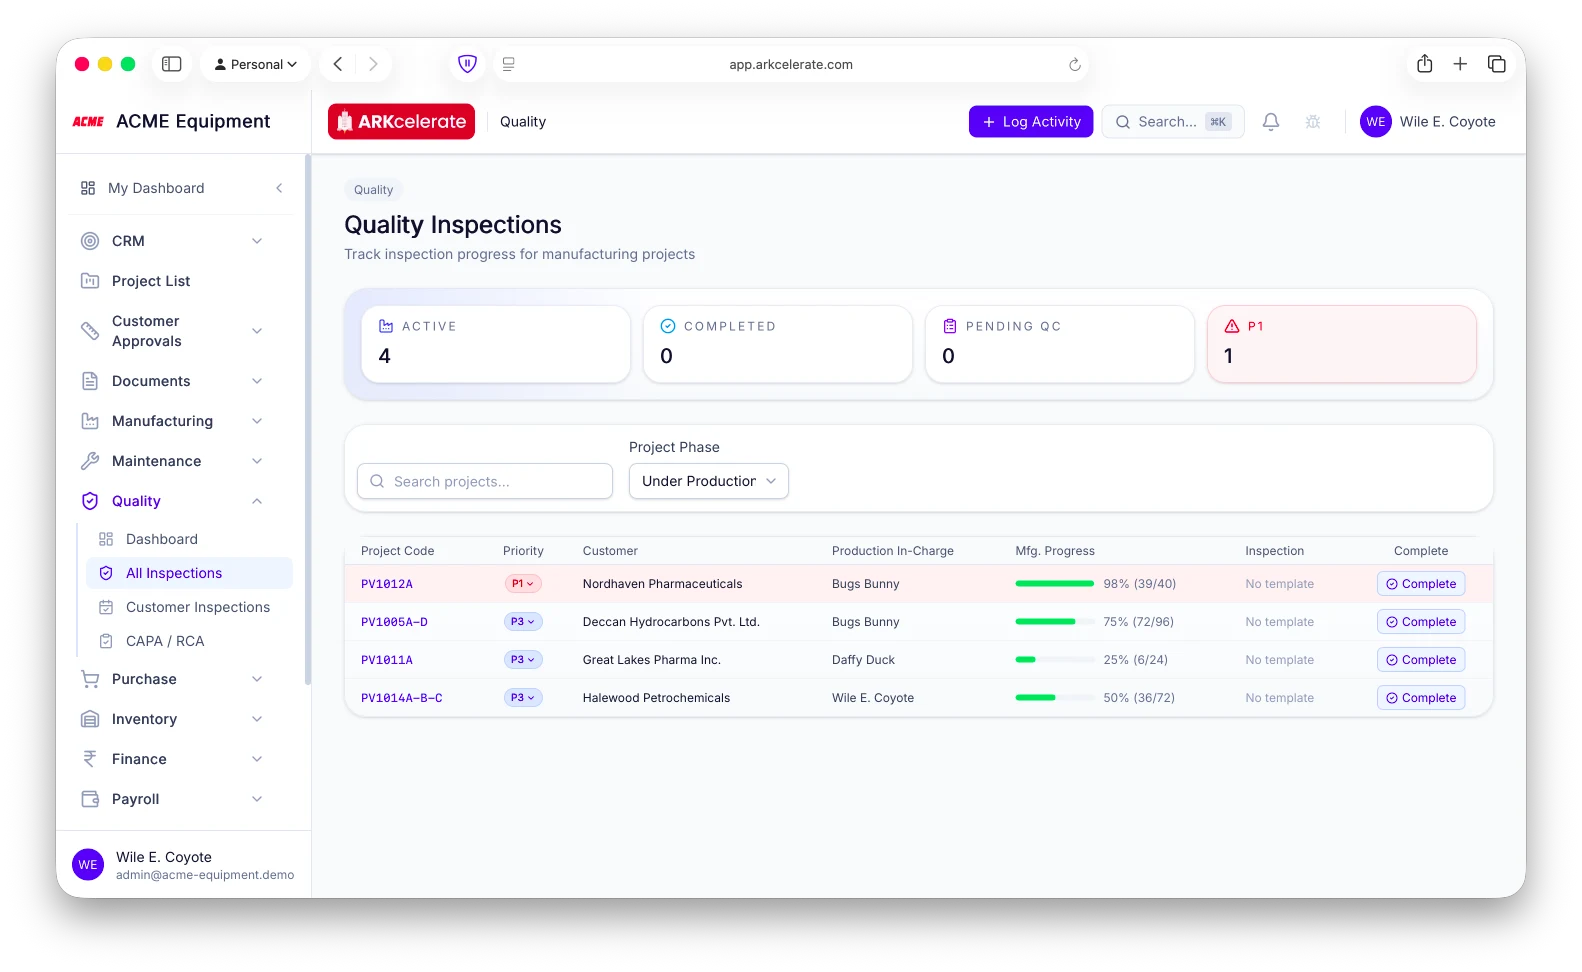Viewport: 1582px width, 972px height.
Task: Click the Safari share icon
Action: [x=1424, y=64]
